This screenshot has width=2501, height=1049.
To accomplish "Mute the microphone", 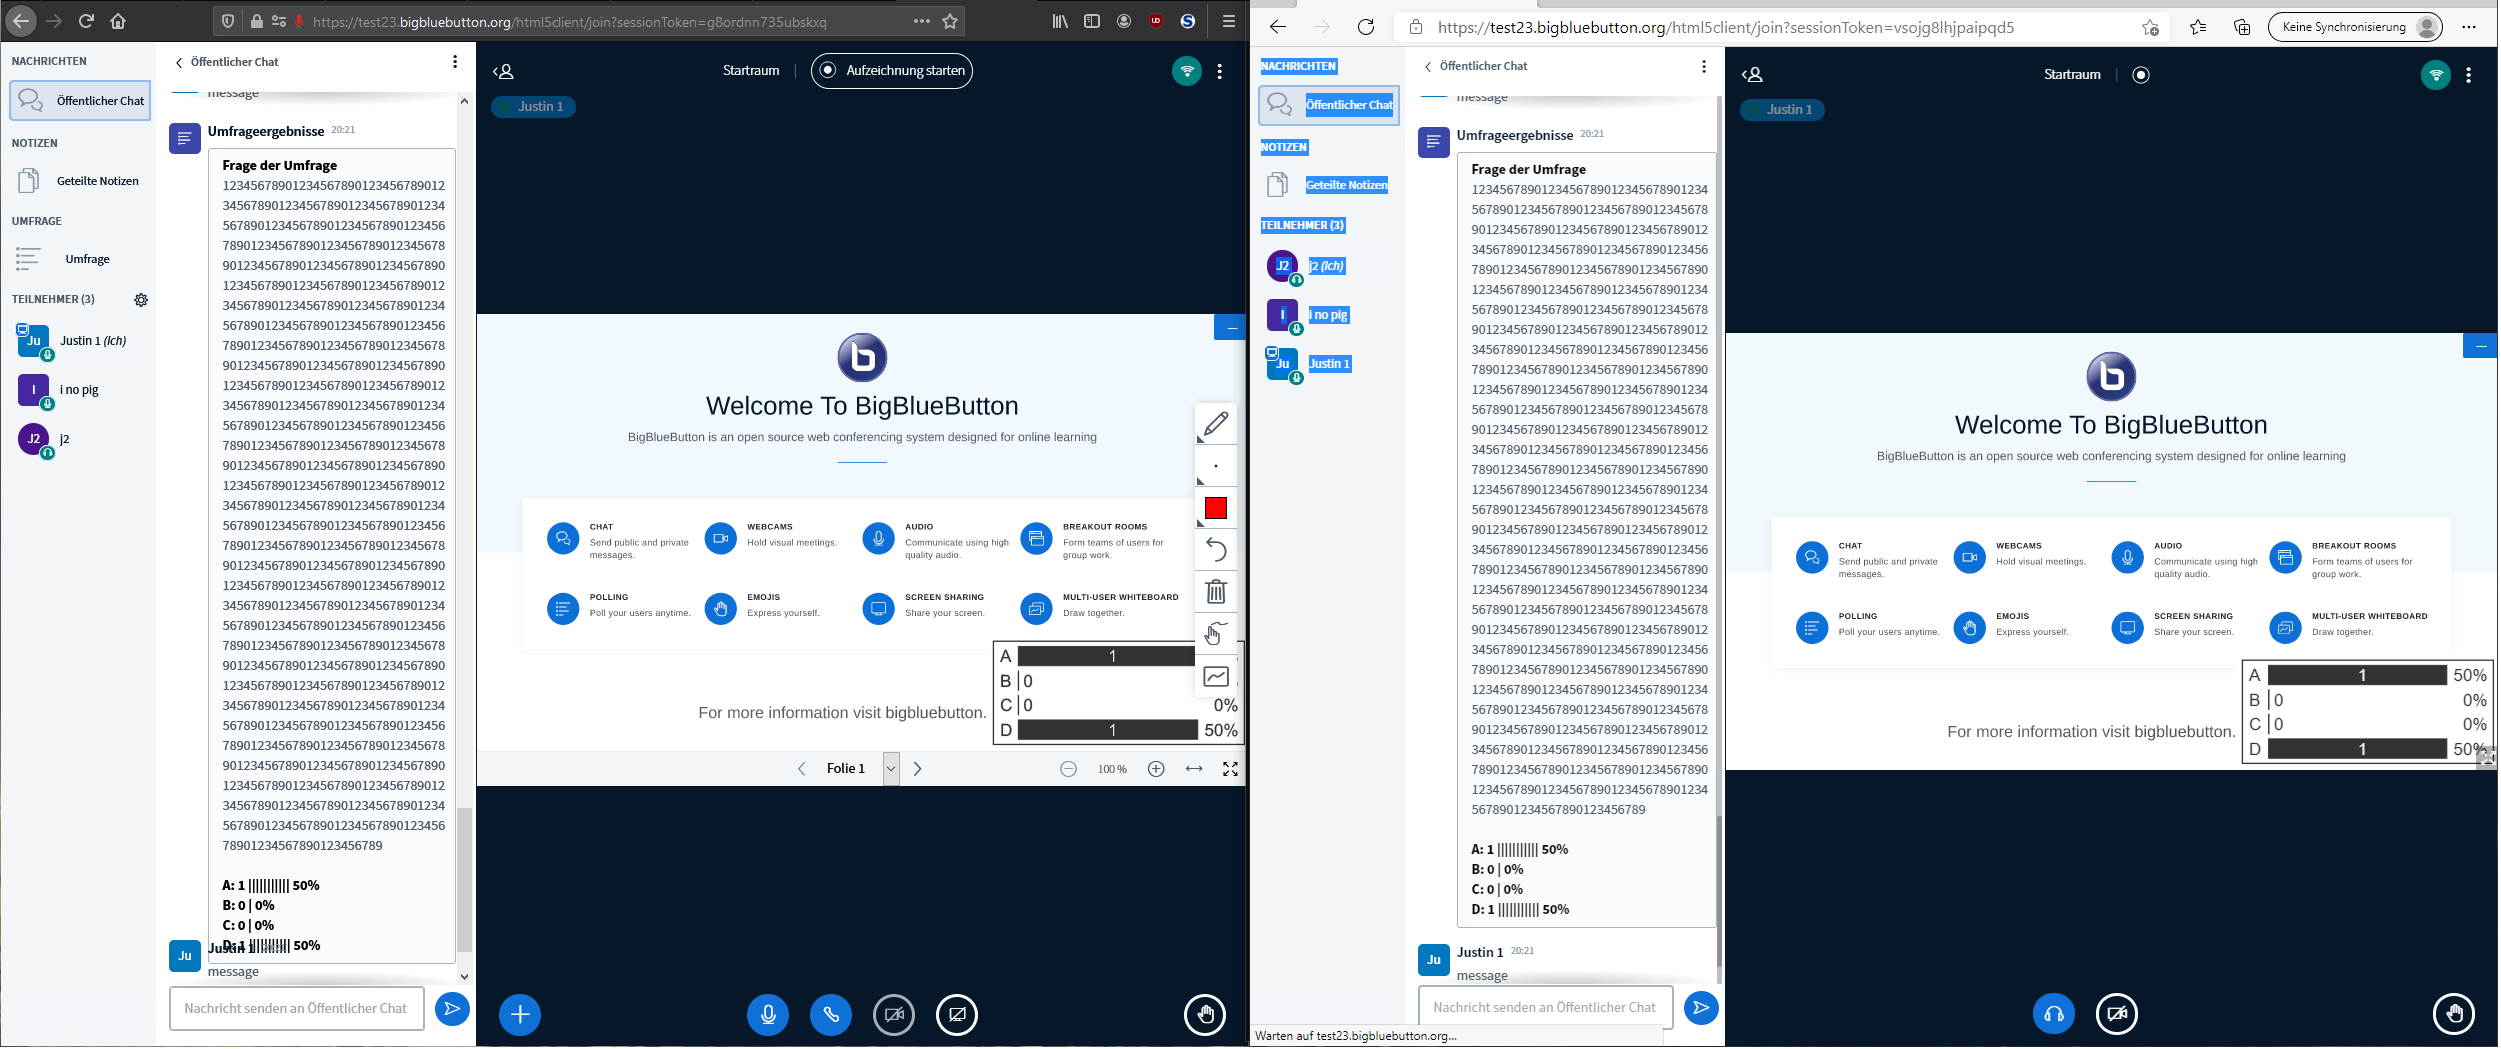I will 767,1014.
